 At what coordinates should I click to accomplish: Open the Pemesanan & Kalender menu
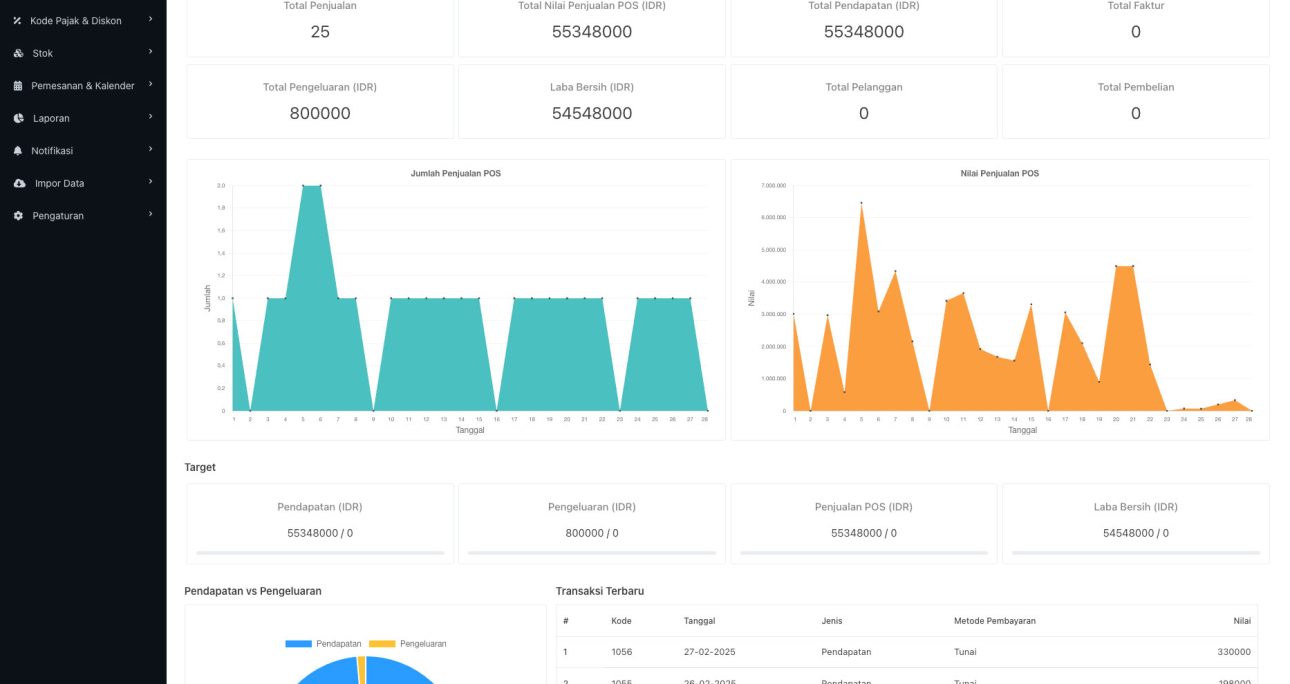83,86
